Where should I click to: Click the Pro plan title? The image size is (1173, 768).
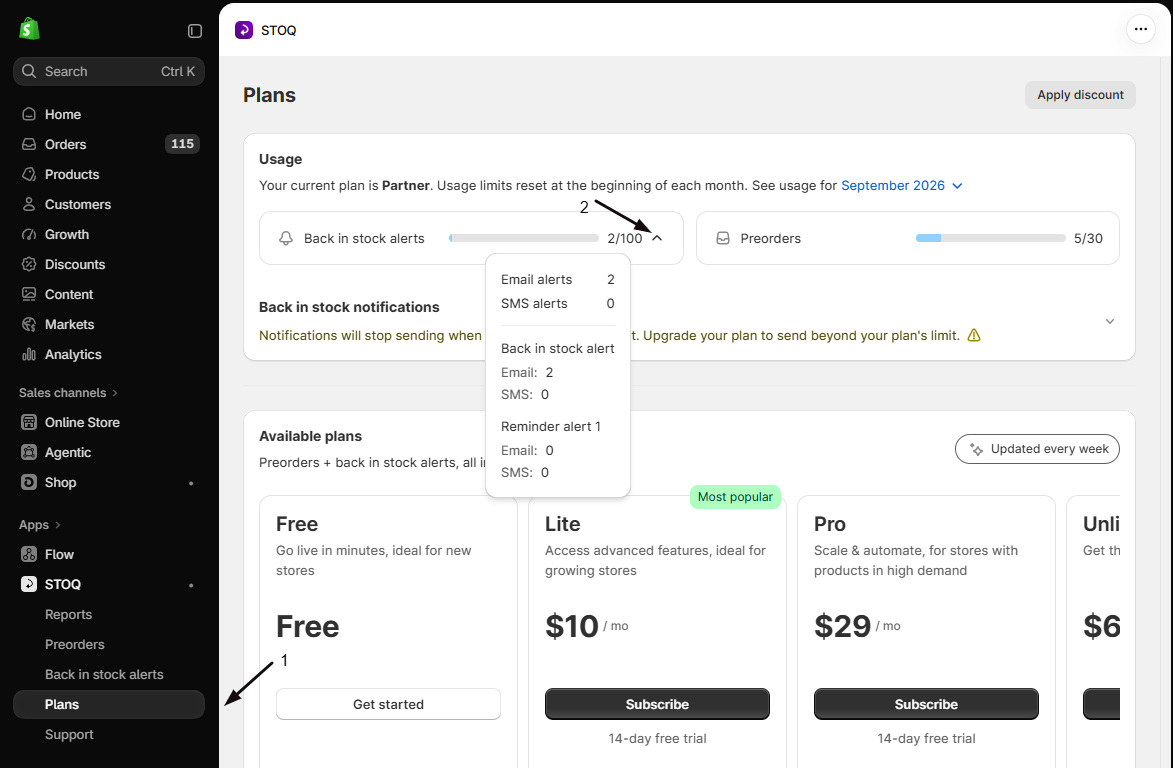pyautogui.click(x=830, y=524)
